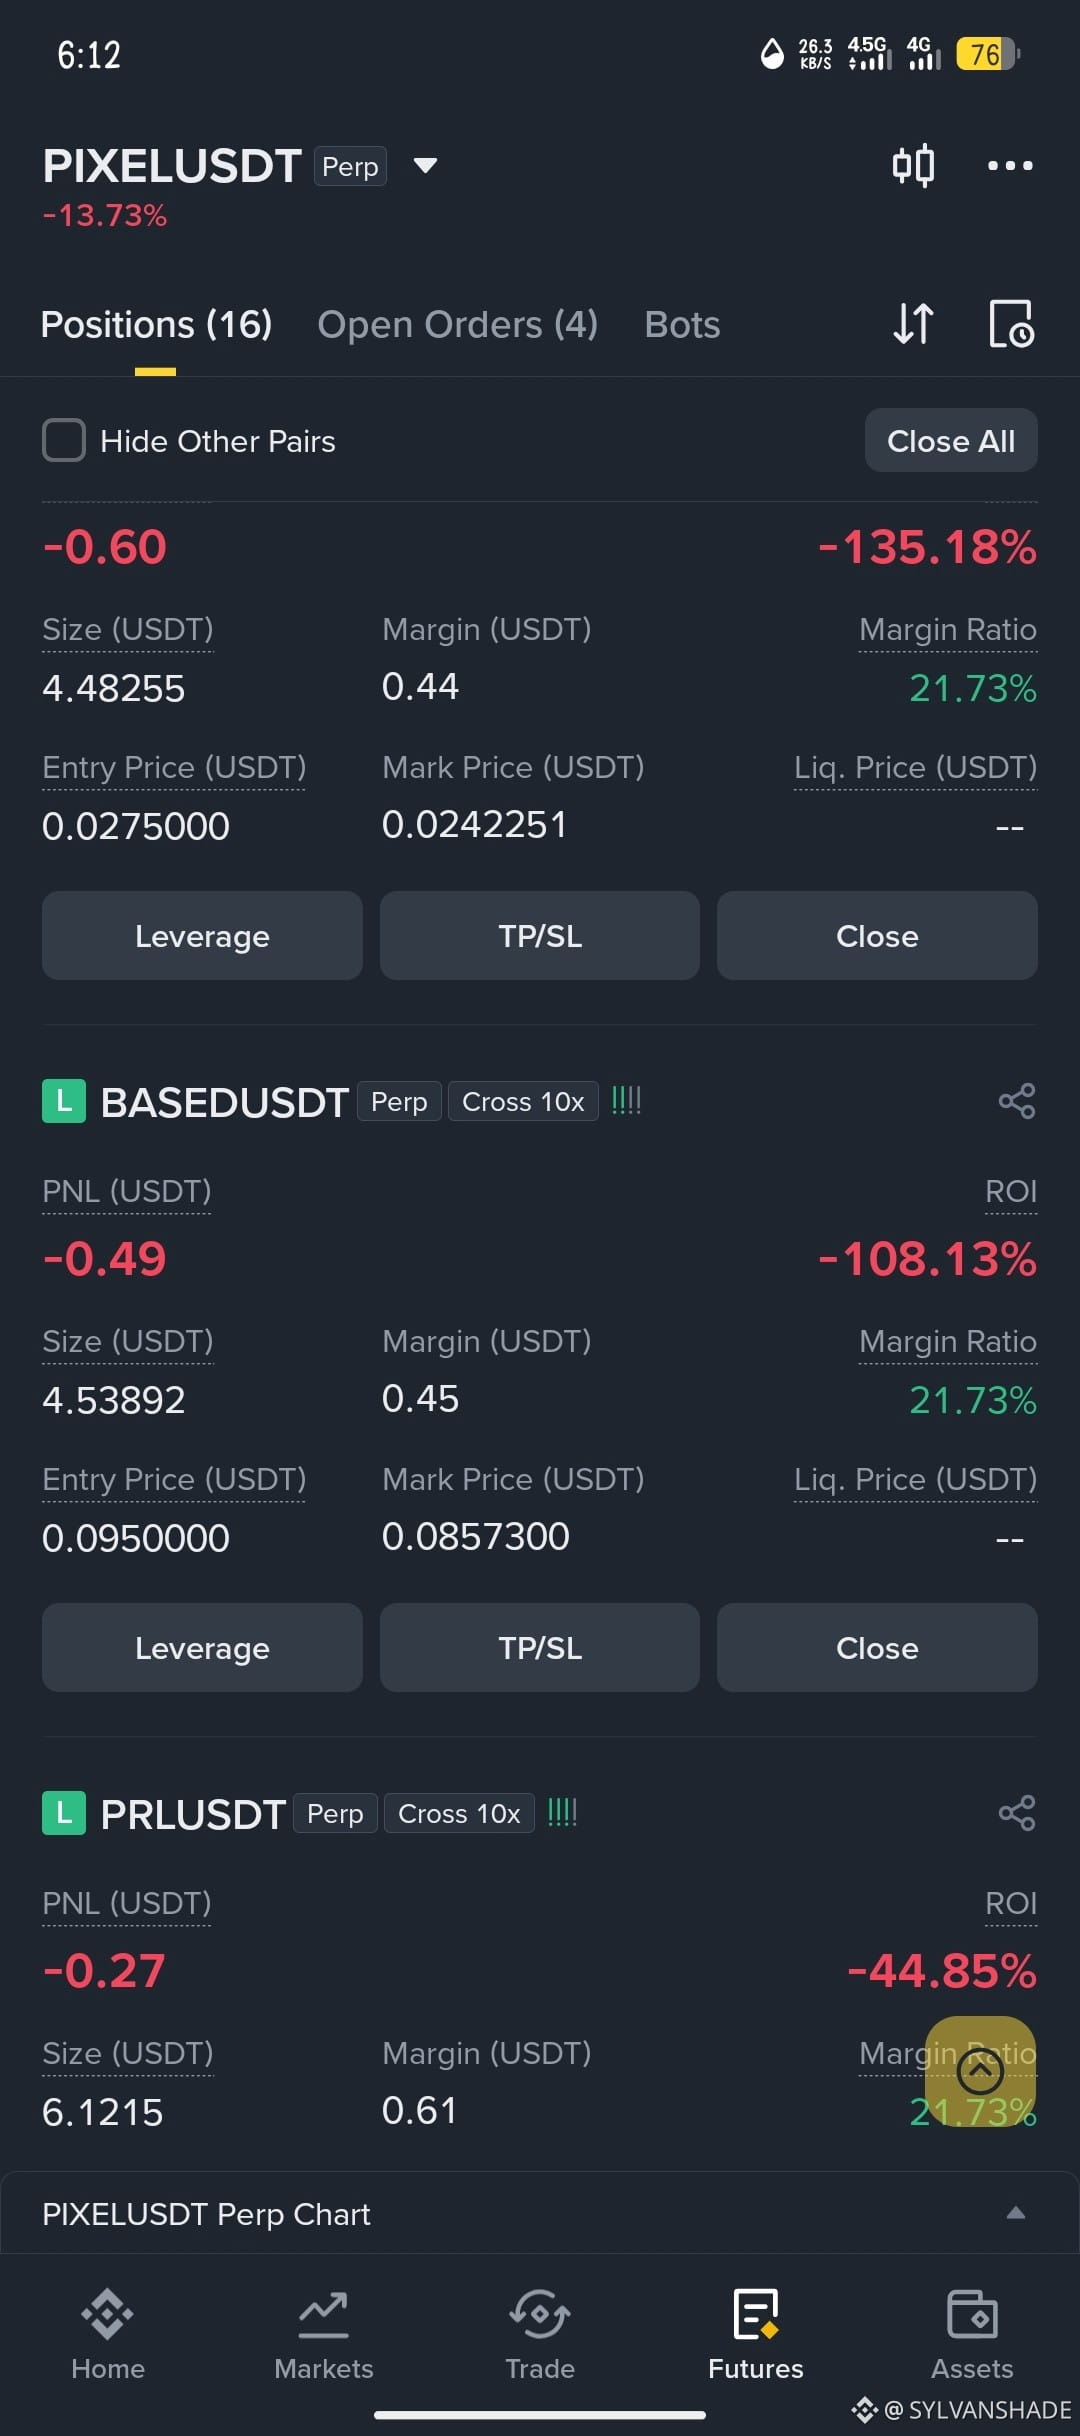This screenshot has height=2436, width=1080.
Task: Open the Assets wallet tab
Action: click(972, 2335)
